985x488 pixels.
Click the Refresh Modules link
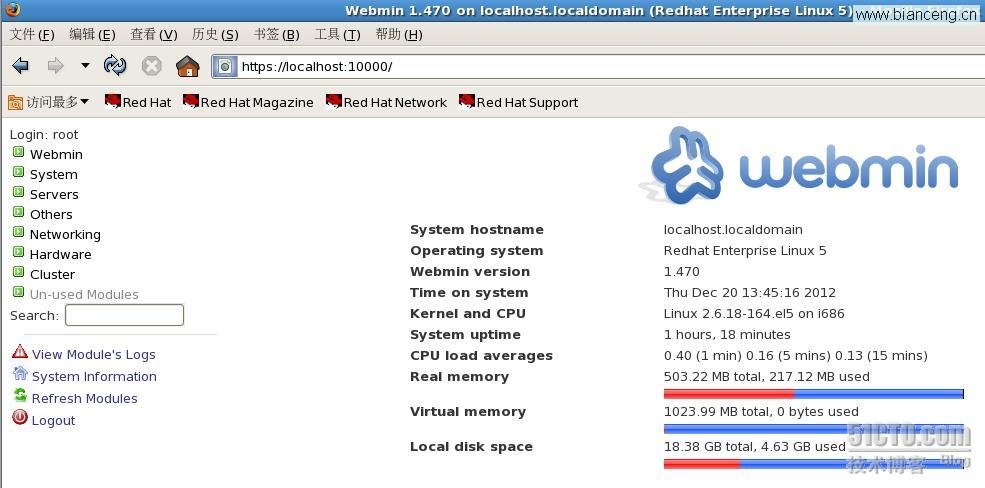[x=85, y=399]
